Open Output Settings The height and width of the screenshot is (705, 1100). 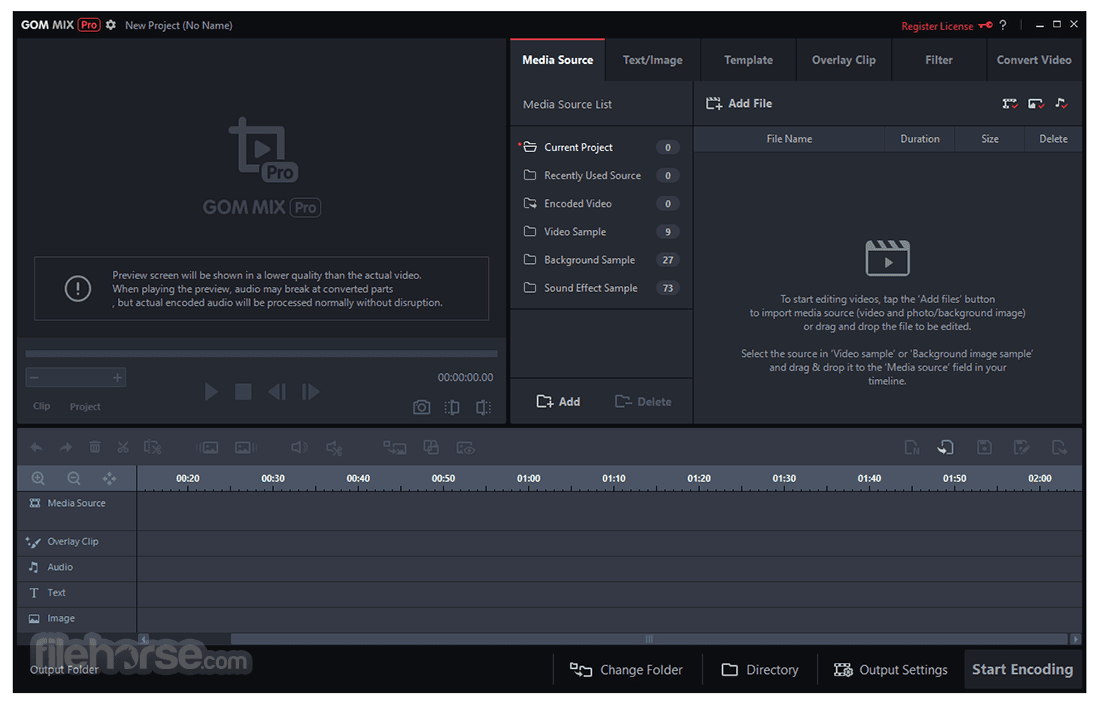point(890,670)
